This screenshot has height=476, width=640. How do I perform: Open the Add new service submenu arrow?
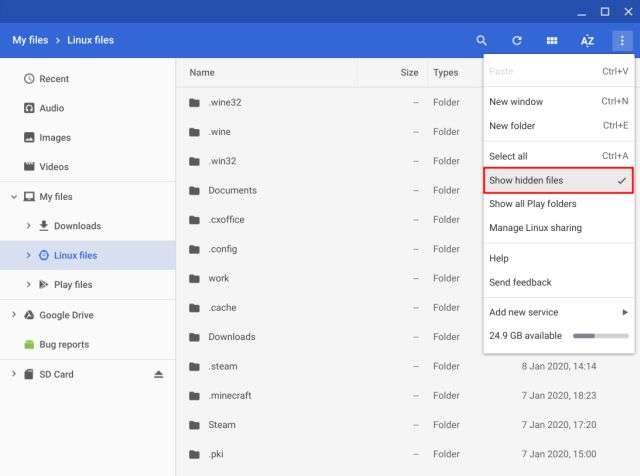click(x=625, y=312)
